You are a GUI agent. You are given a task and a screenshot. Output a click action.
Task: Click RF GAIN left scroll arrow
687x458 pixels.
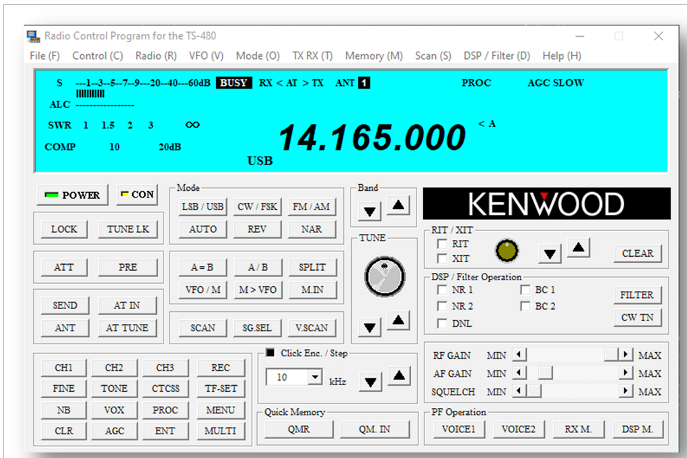(x=520, y=354)
